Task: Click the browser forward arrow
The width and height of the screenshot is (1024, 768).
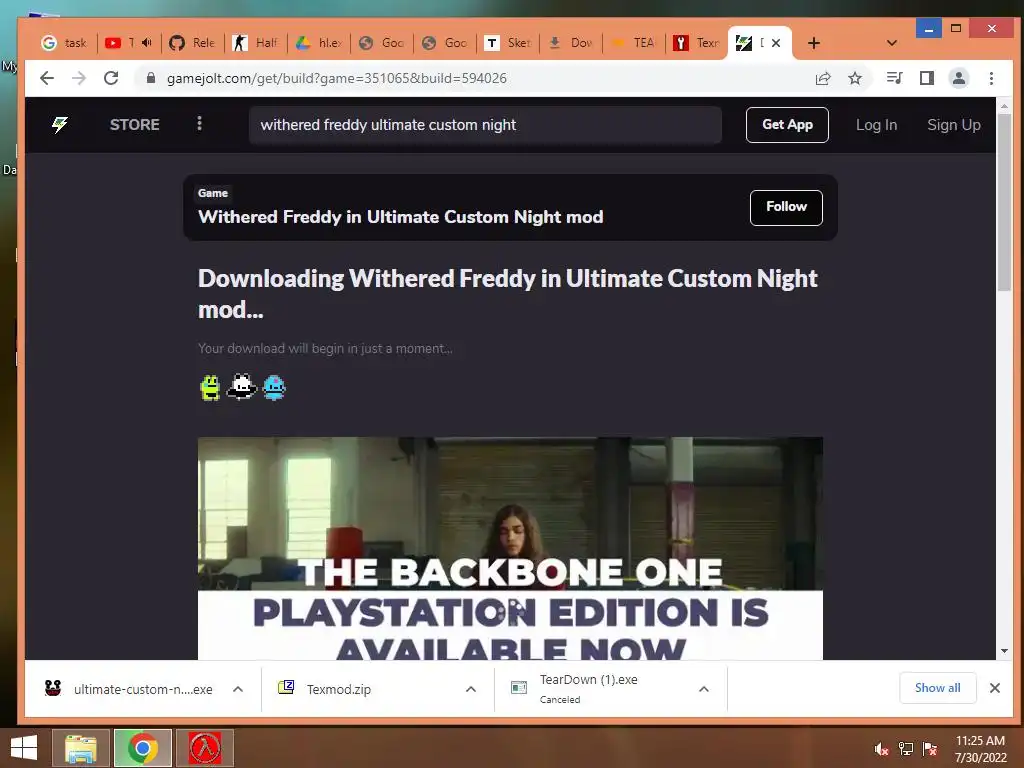Action: 79,78
